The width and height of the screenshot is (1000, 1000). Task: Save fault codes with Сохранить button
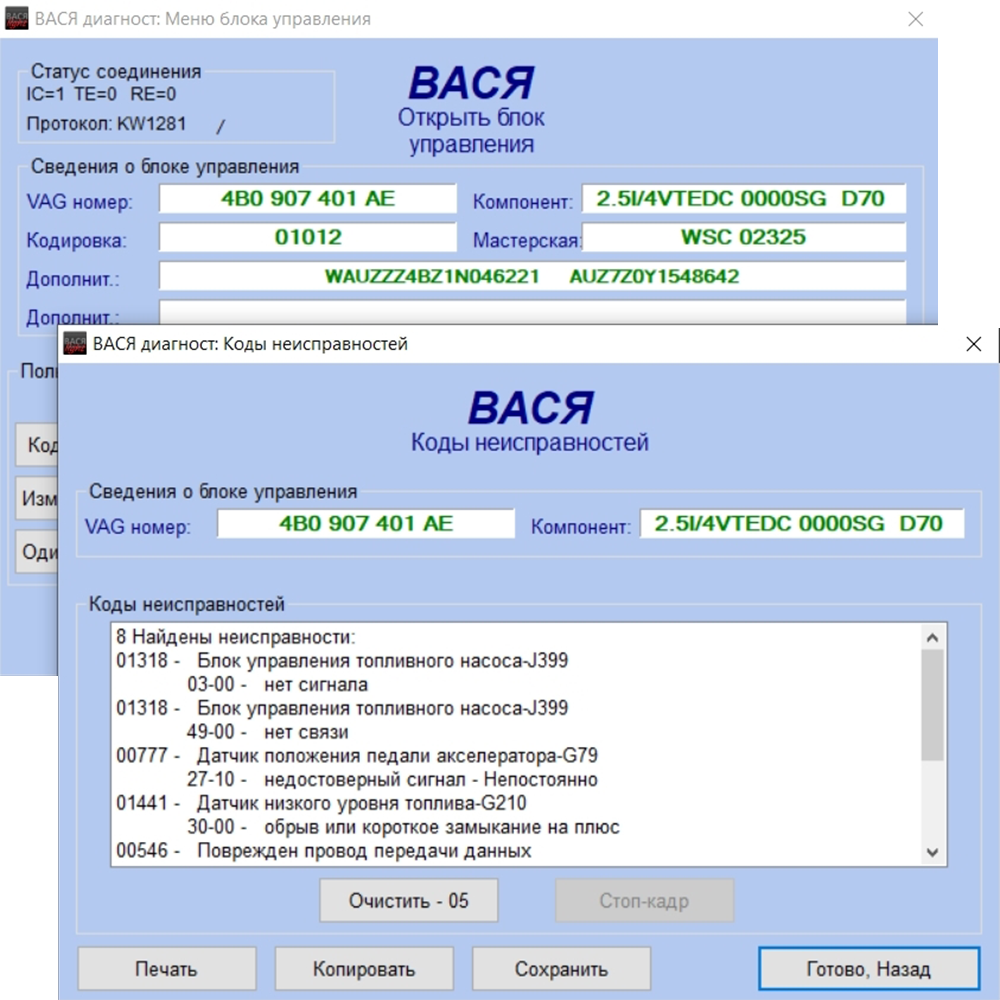point(561,969)
